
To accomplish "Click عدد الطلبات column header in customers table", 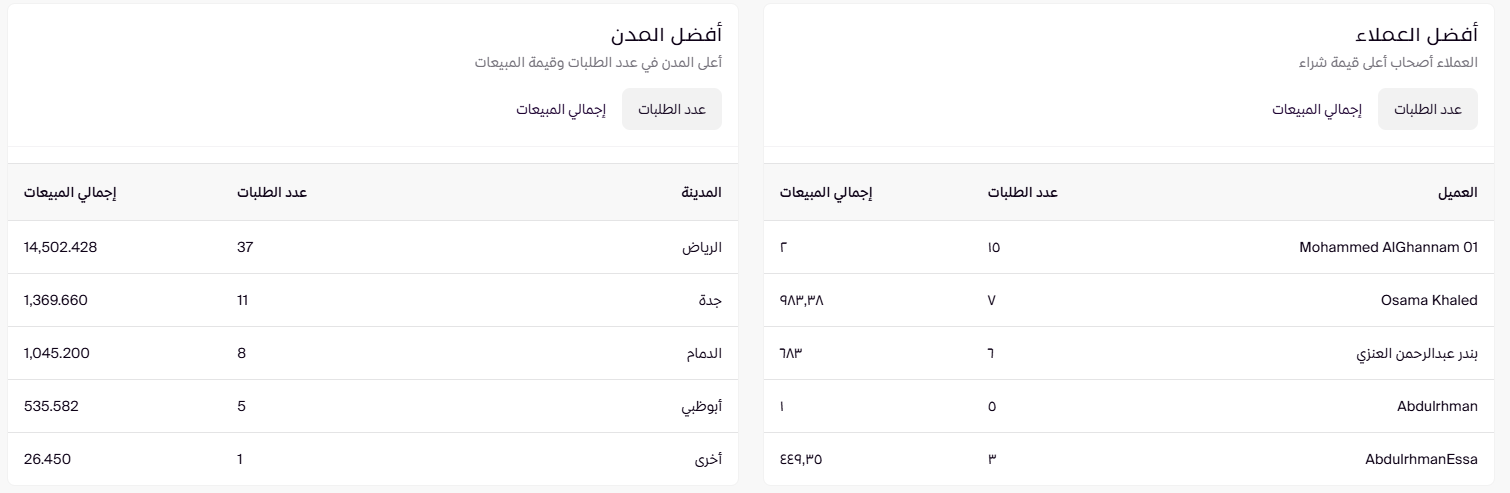I will pyautogui.click(x=1023, y=192).
